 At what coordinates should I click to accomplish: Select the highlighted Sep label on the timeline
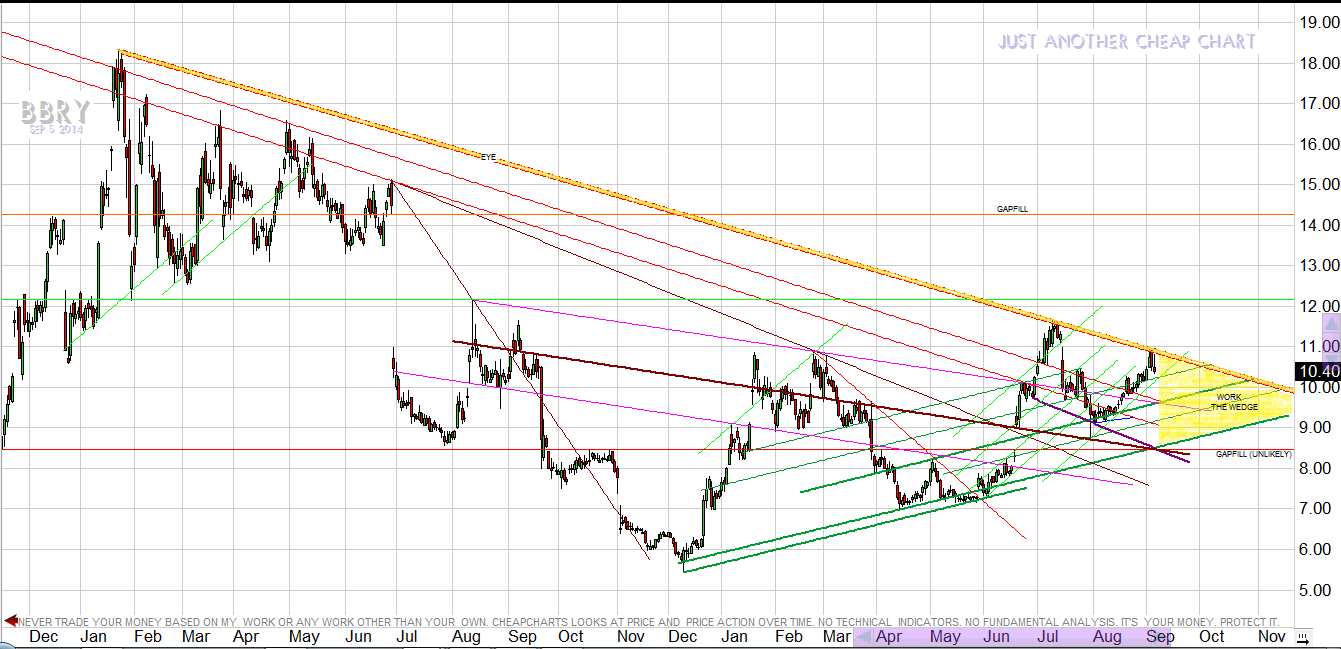(x=1159, y=636)
